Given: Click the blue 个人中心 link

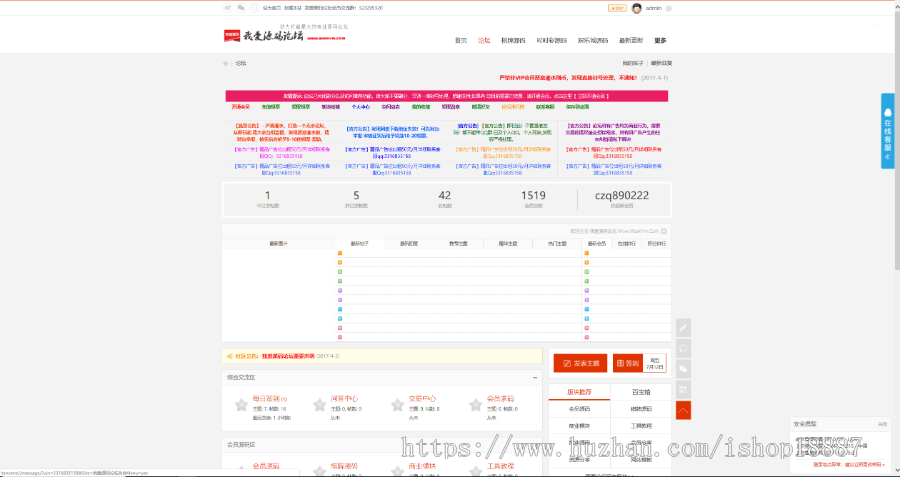Looking at the screenshot, I should (360, 107).
